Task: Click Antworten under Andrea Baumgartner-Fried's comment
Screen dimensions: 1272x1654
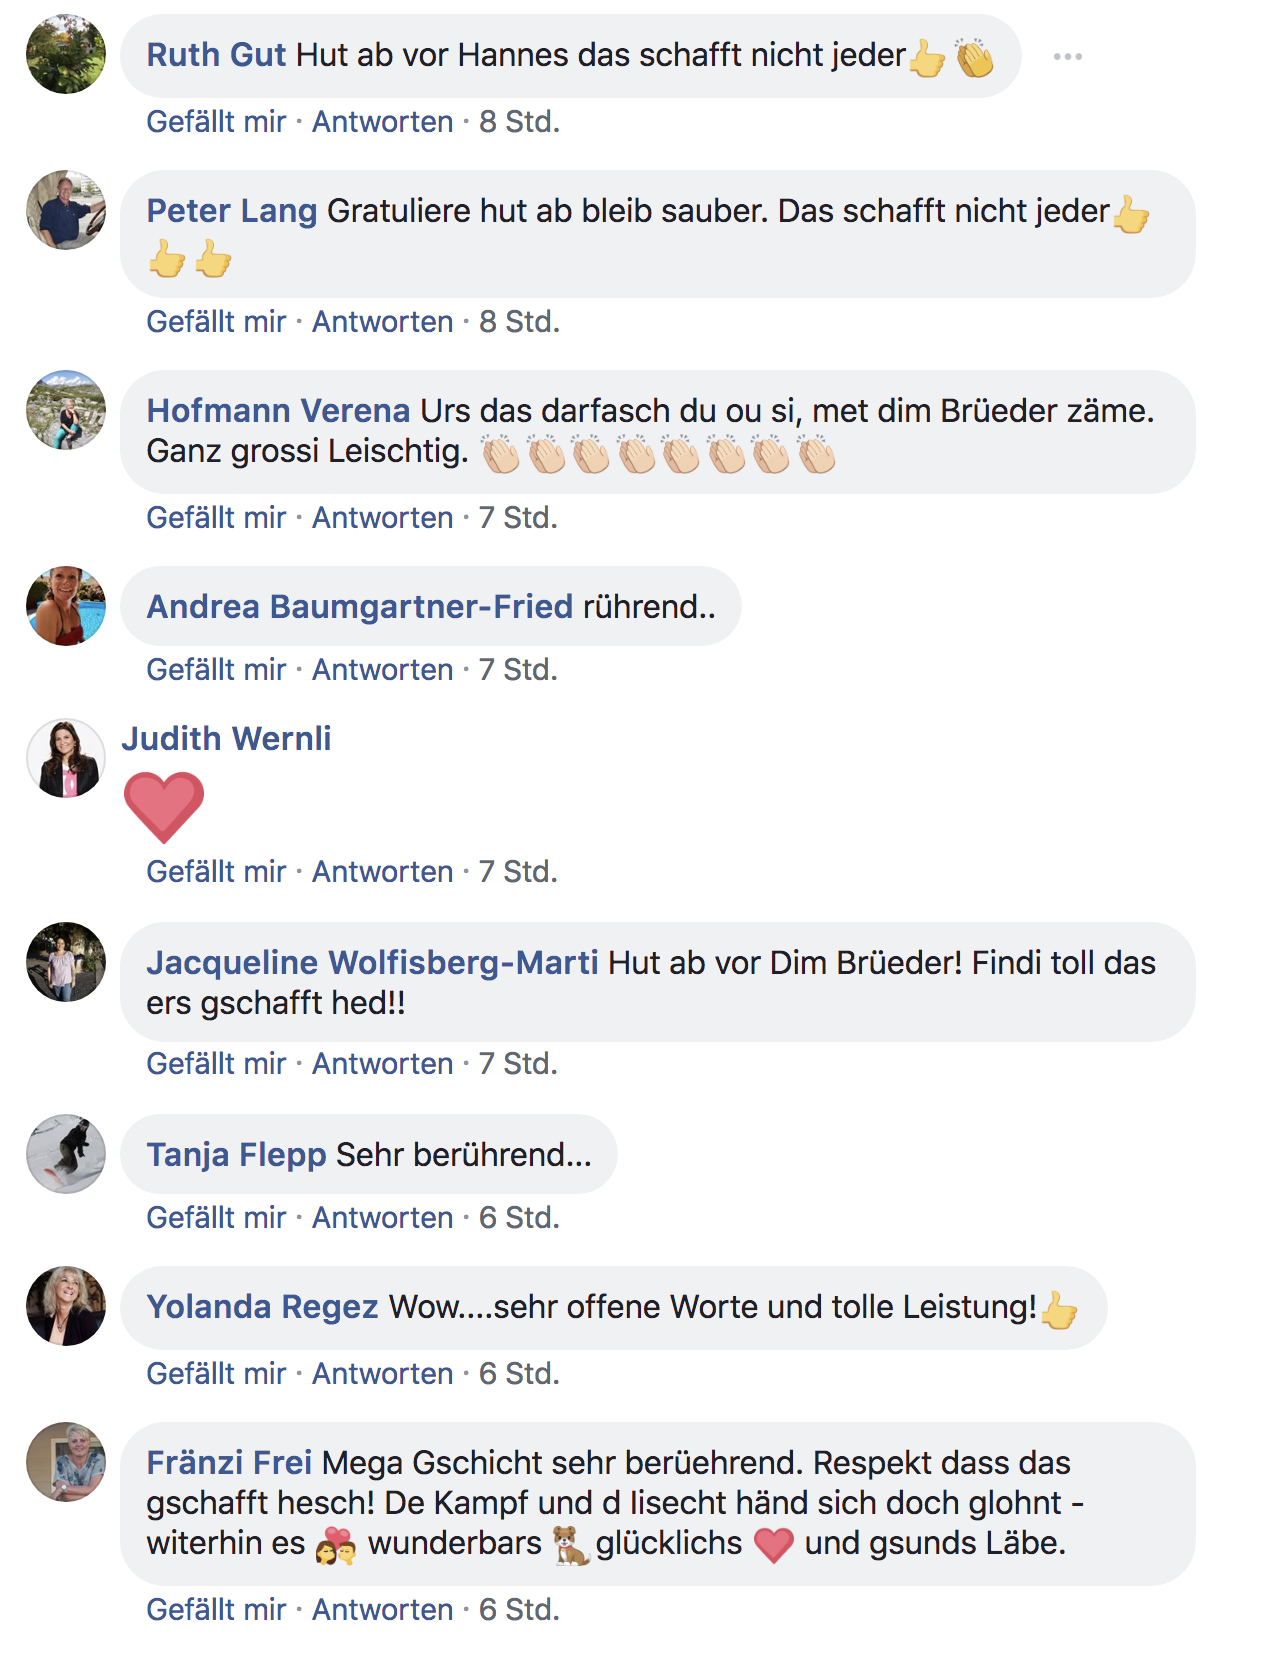Action: (383, 670)
